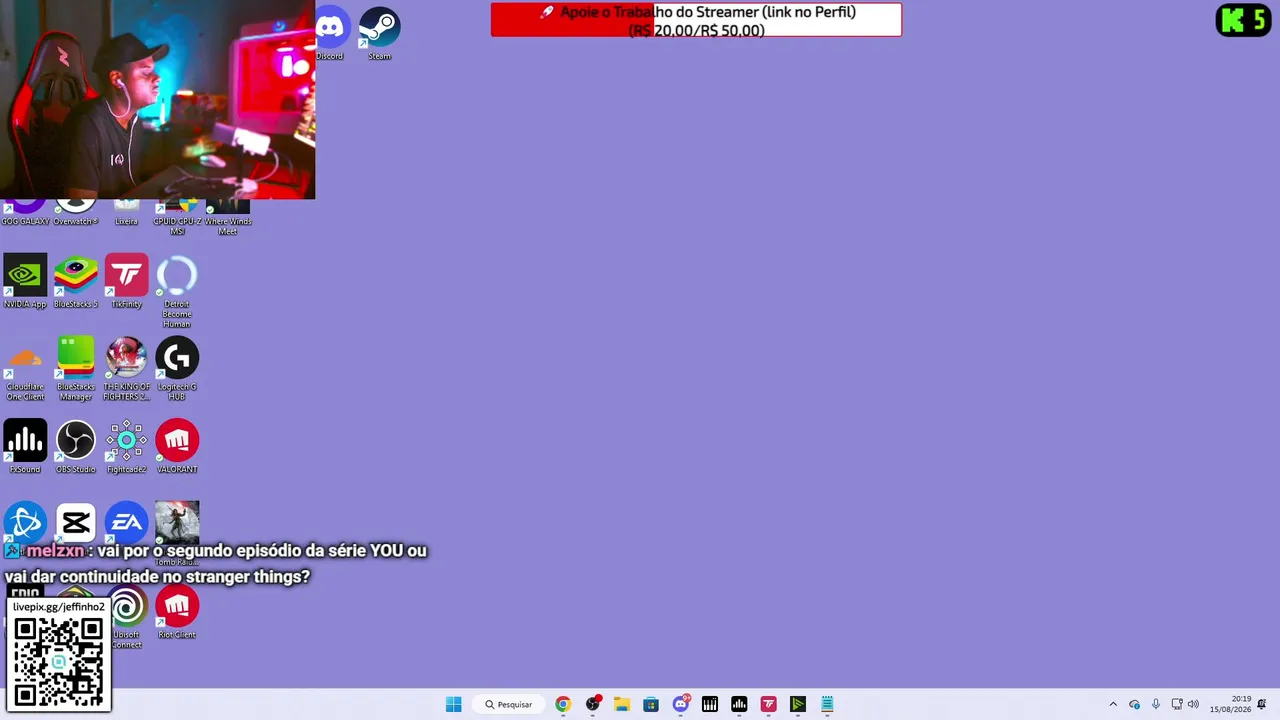The width and height of the screenshot is (1280, 720).
Task: Select the Overwatch desktop label
Action: [x=76, y=221]
